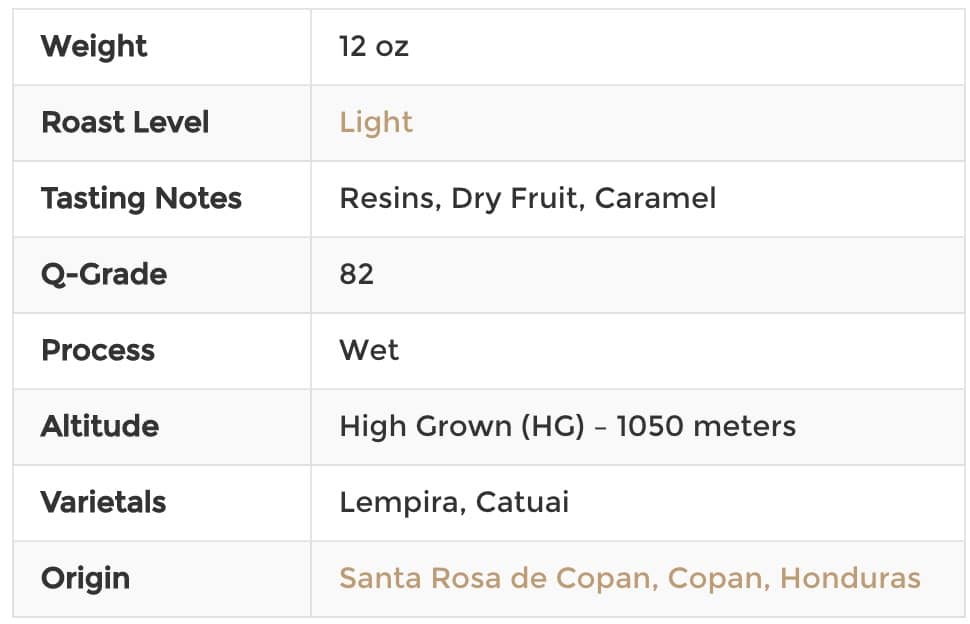Select Lempira, Catuai varietals text

454,502
